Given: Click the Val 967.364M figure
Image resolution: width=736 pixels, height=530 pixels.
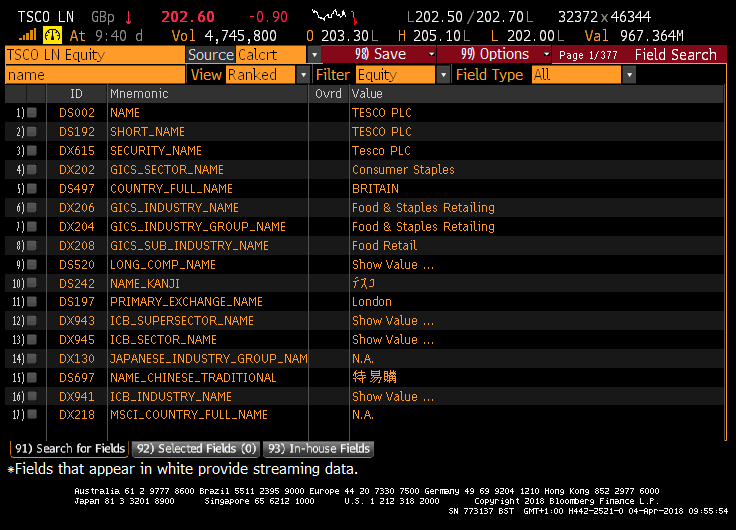Looking at the screenshot, I should pos(634,36).
